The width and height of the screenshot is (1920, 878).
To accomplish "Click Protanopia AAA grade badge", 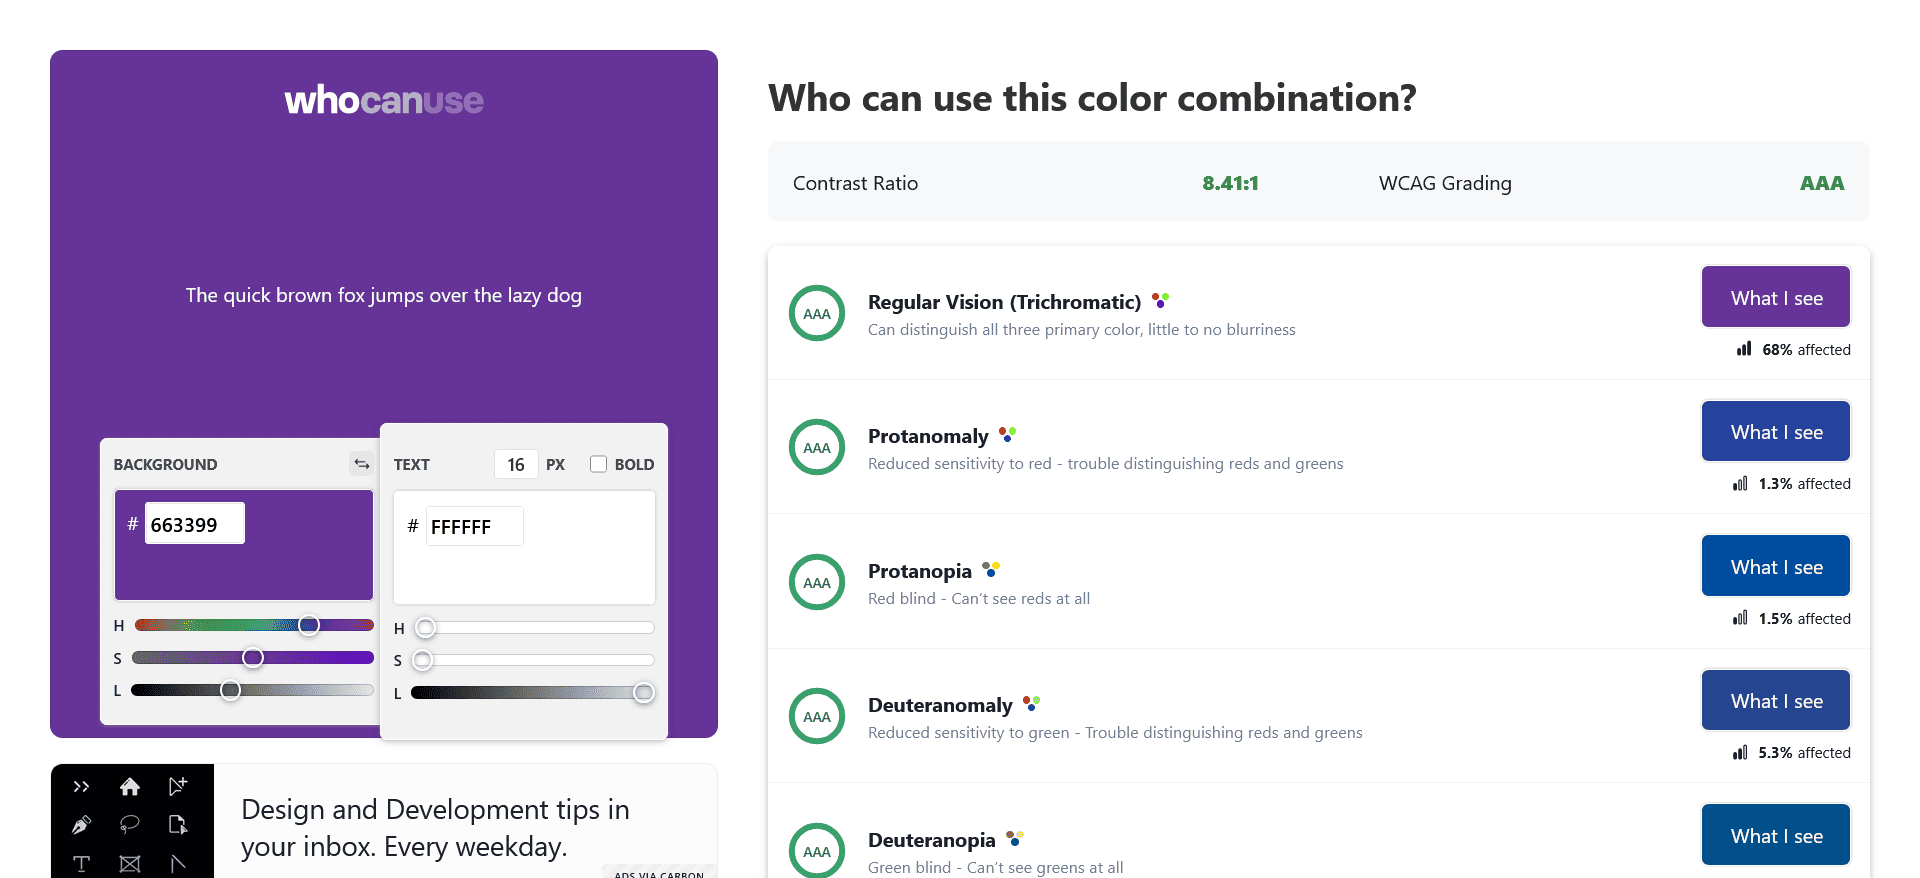I will [x=817, y=583].
